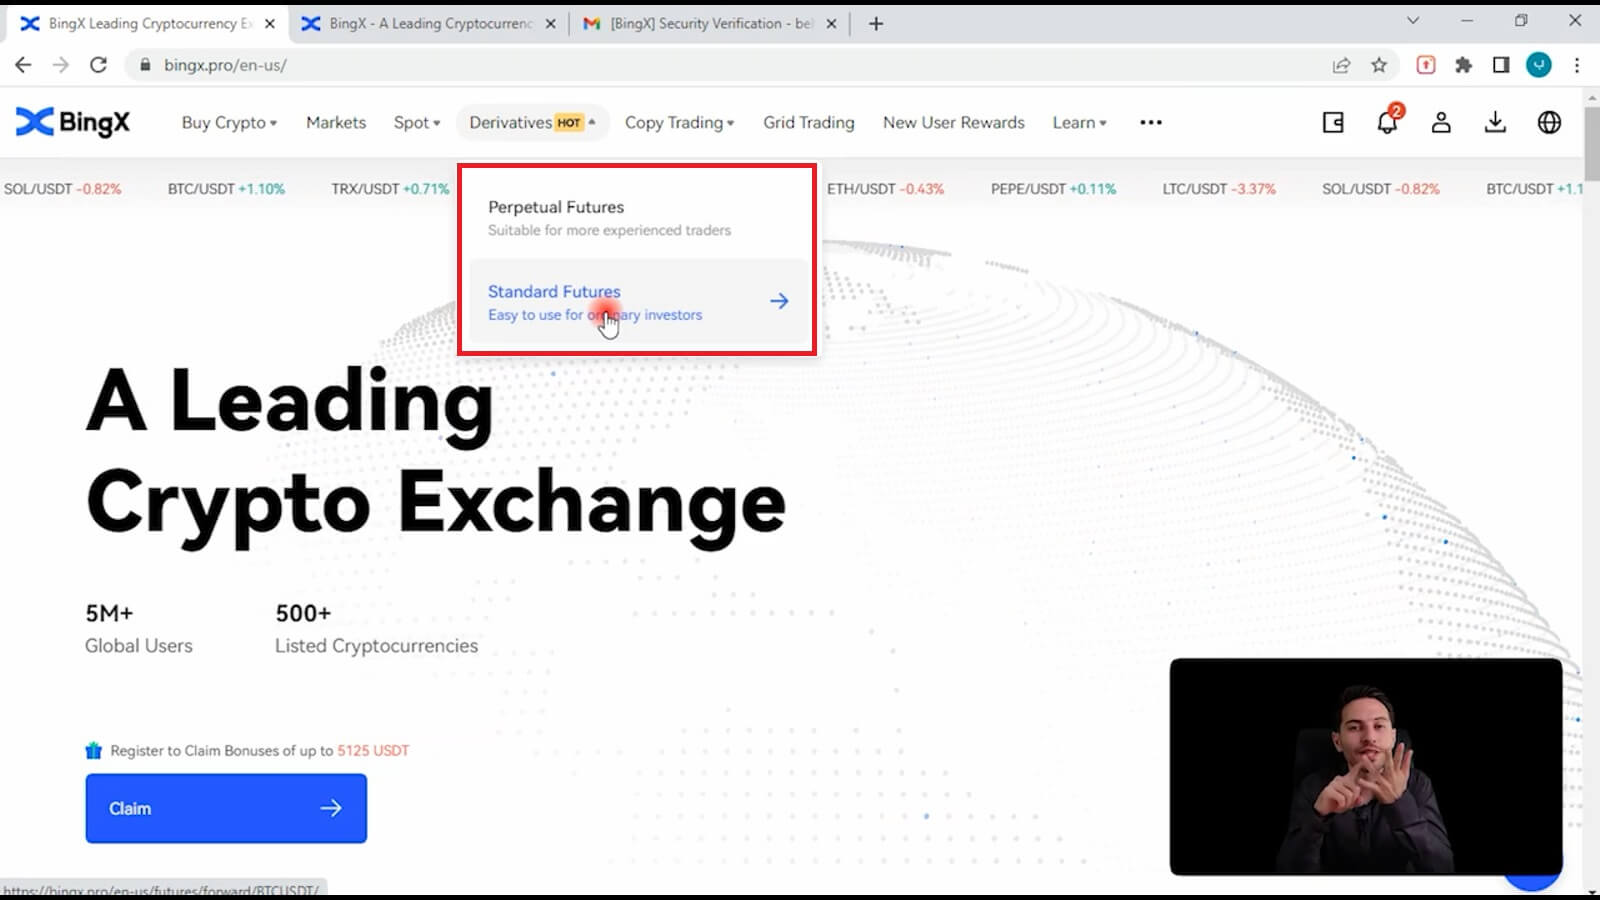Click the download app icon
The width and height of the screenshot is (1600, 900).
pos(1495,122)
